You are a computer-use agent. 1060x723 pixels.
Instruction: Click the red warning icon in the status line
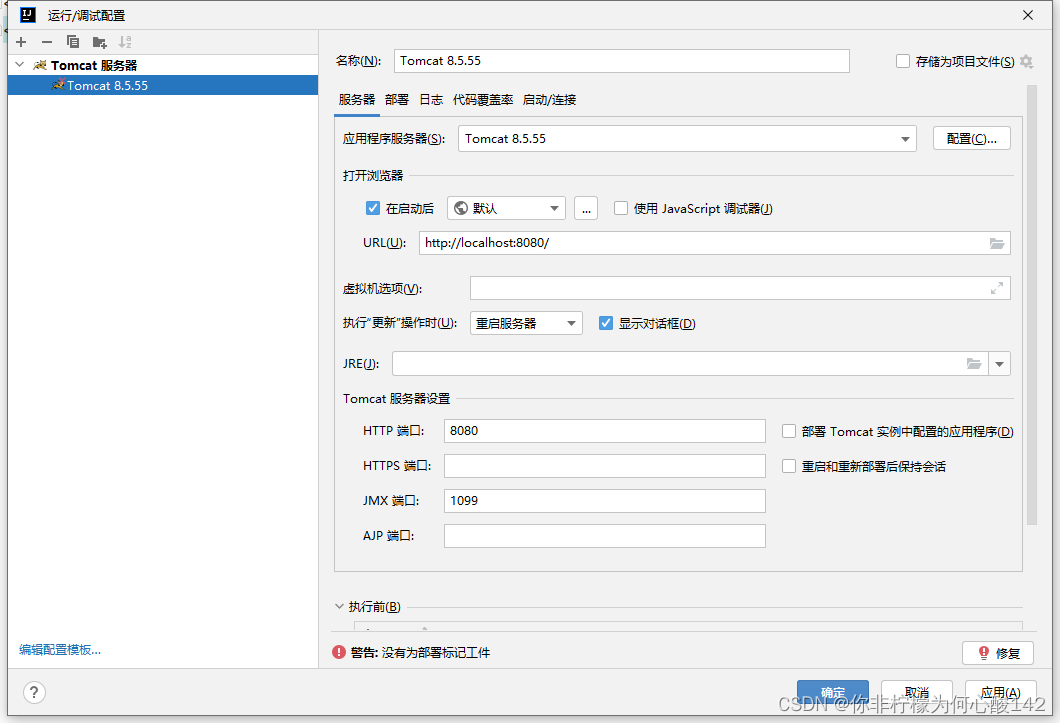[339, 652]
